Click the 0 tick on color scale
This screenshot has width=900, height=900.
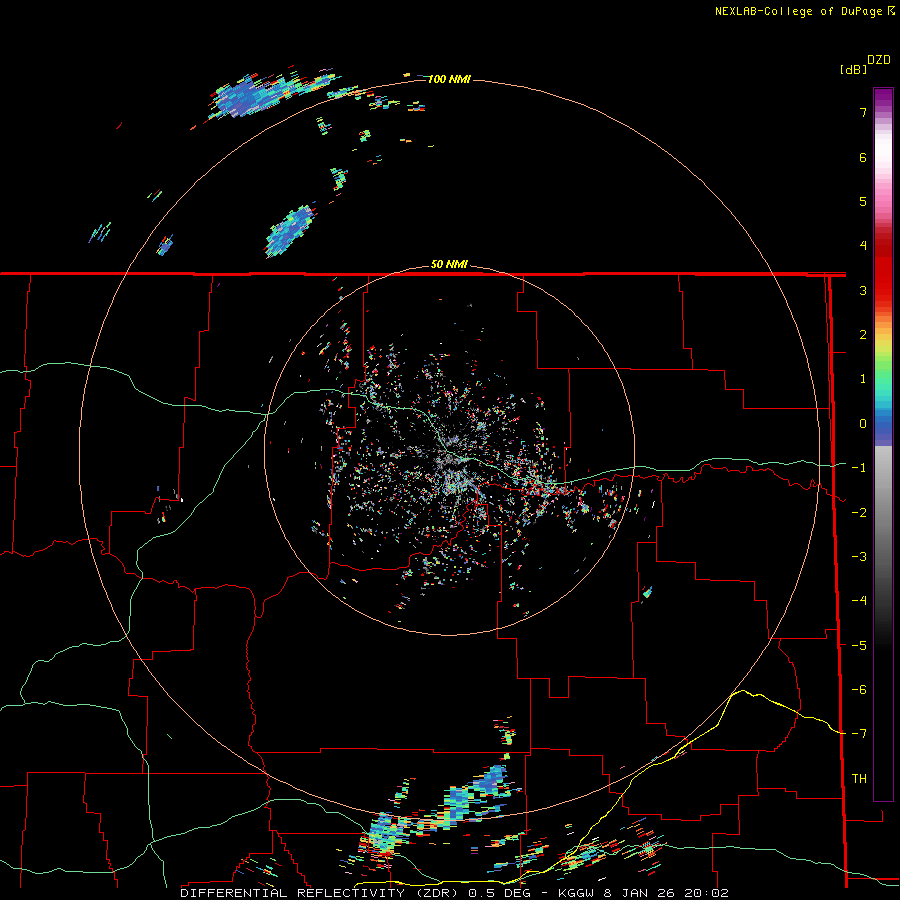click(x=863, y=424)
